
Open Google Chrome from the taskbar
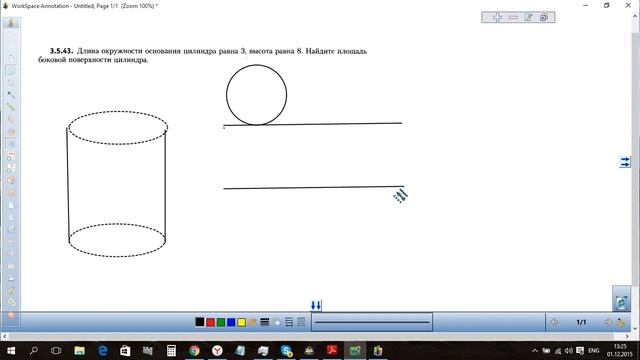pos(194,351)
